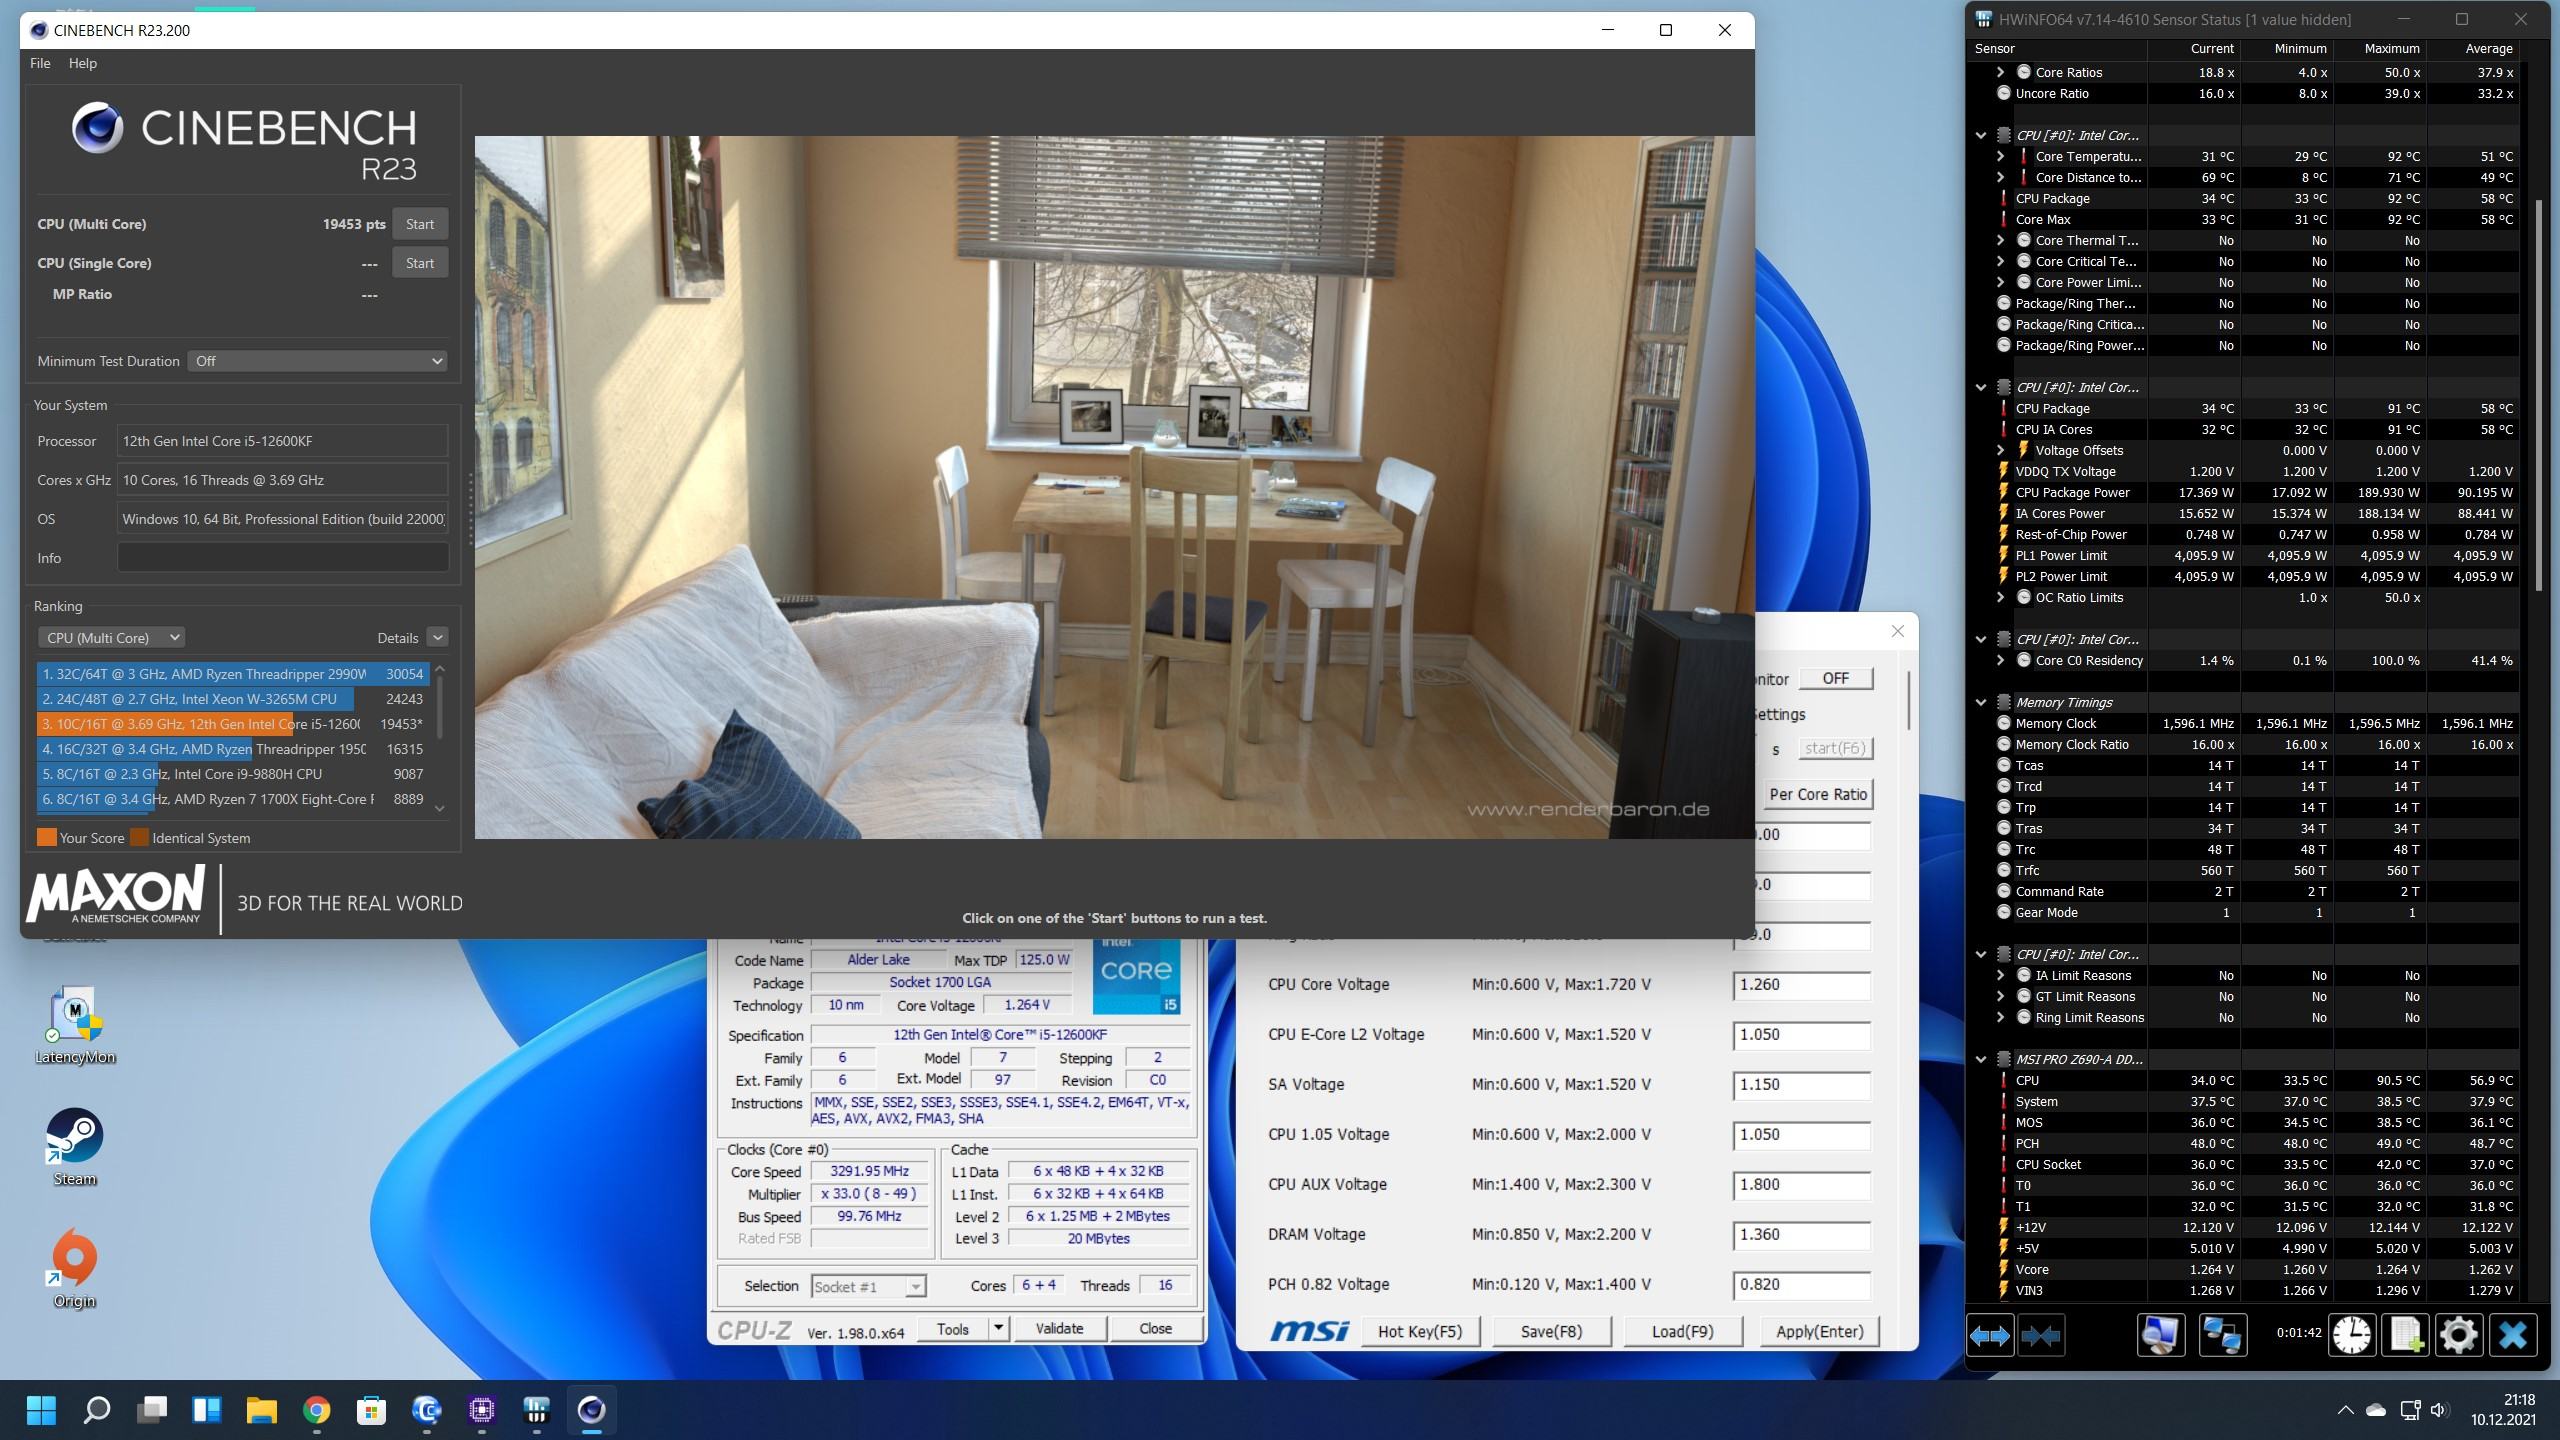Click HWiNFO sensor list vertical scrollbar
This screenshot has width=2560, height=1440.
[x=2540, y=395]
